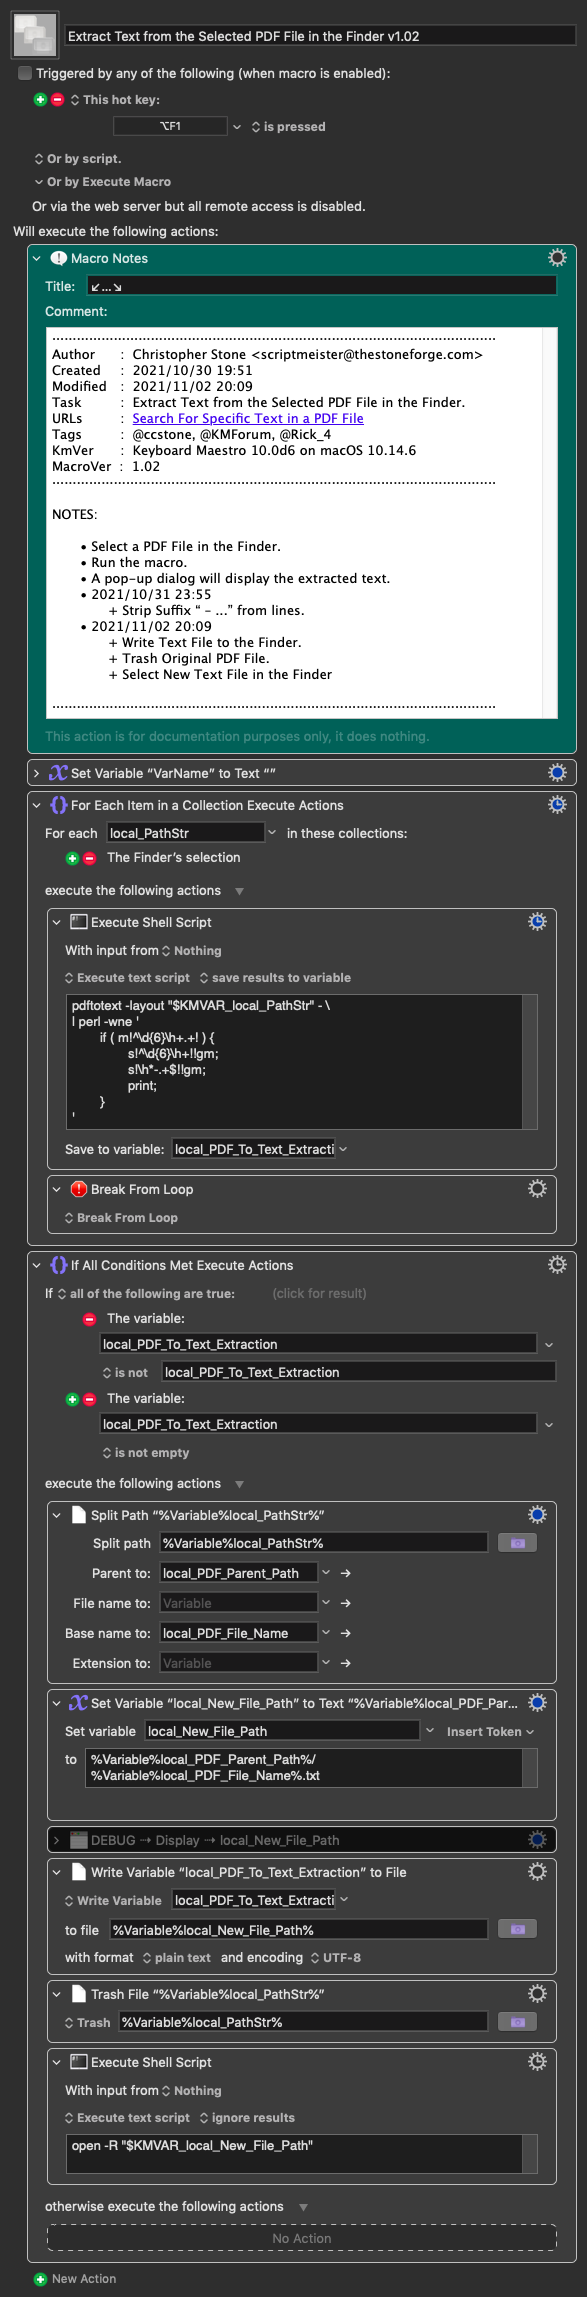Add collection with green plus near Finder's selection
Image resolution: width=587 pixels, height=2297 pixels.
[x=72, y=858]
